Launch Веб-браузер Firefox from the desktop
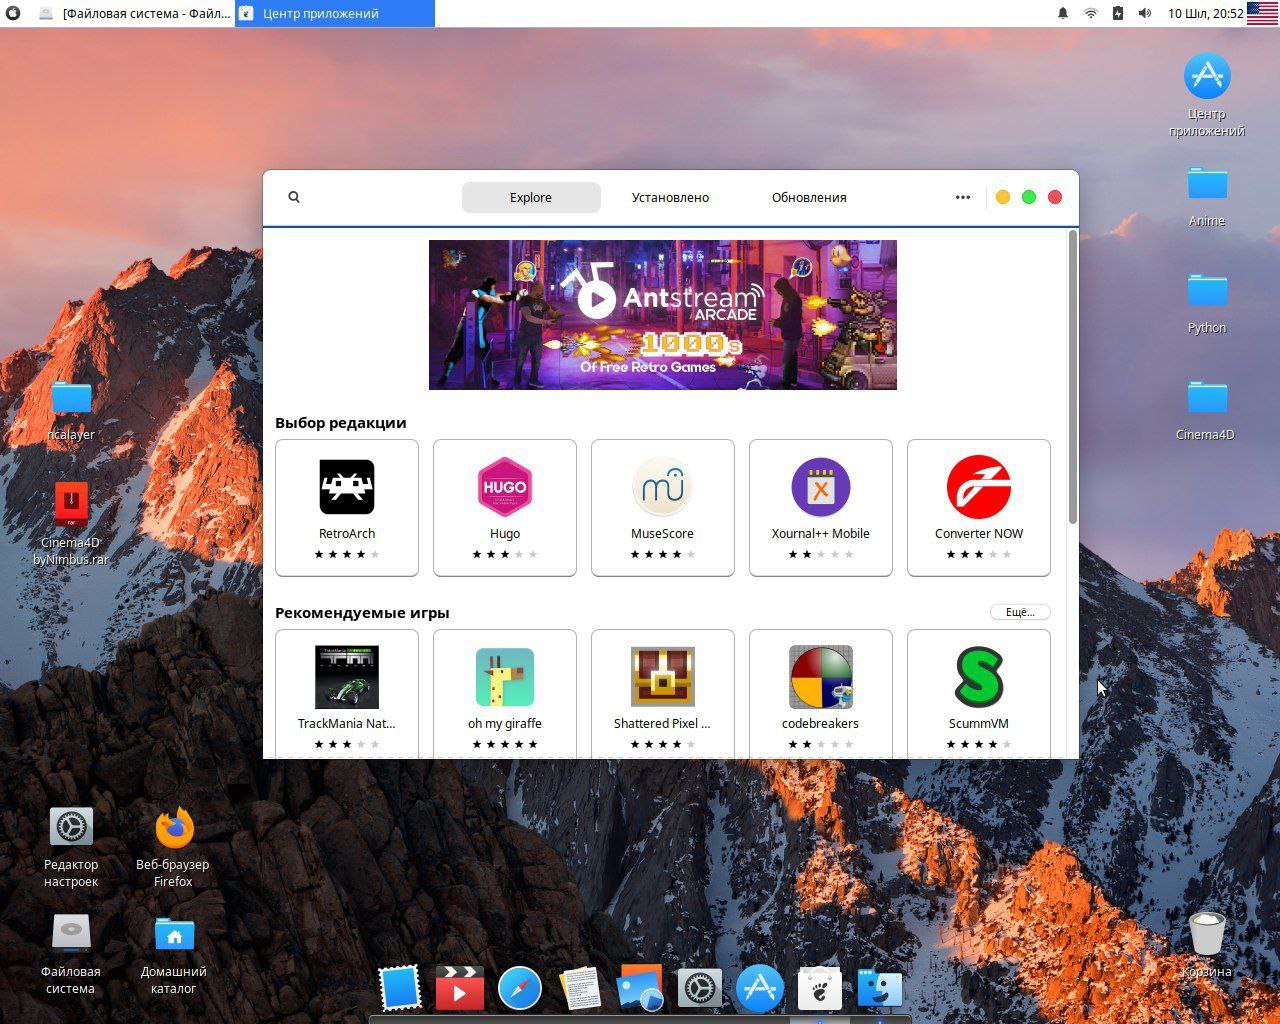 [173, 846]
